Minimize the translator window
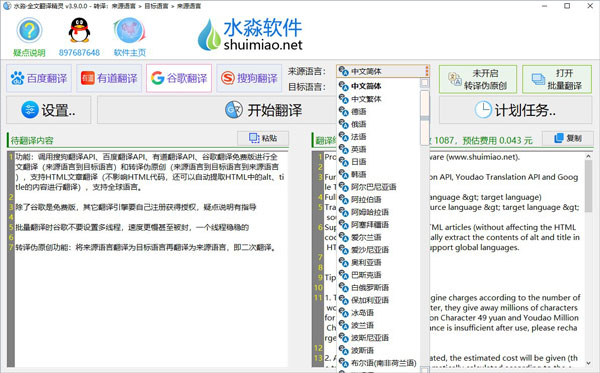 tap(545, 6)
